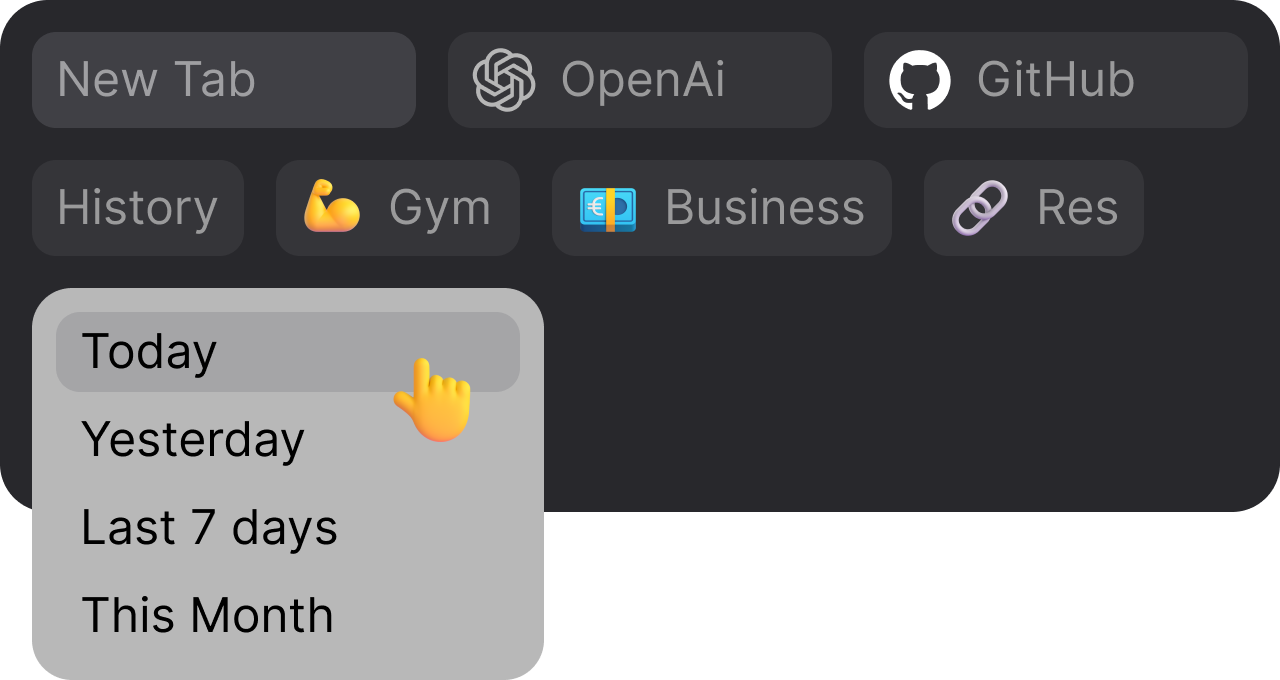
Task: Pick Last 7 days menu entry
Action: (x=288, y=528)
